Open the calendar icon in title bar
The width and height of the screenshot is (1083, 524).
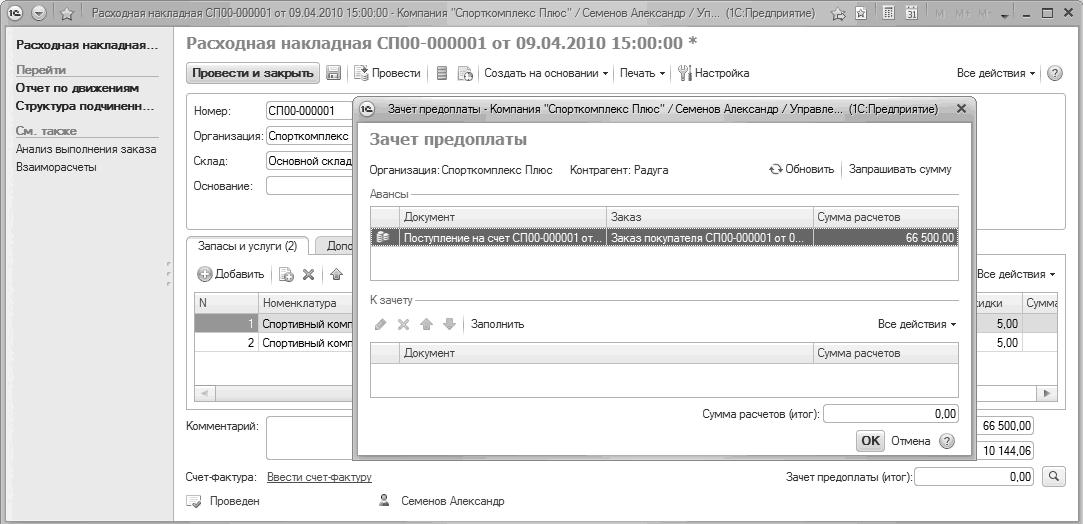click(x=912, y=13)
